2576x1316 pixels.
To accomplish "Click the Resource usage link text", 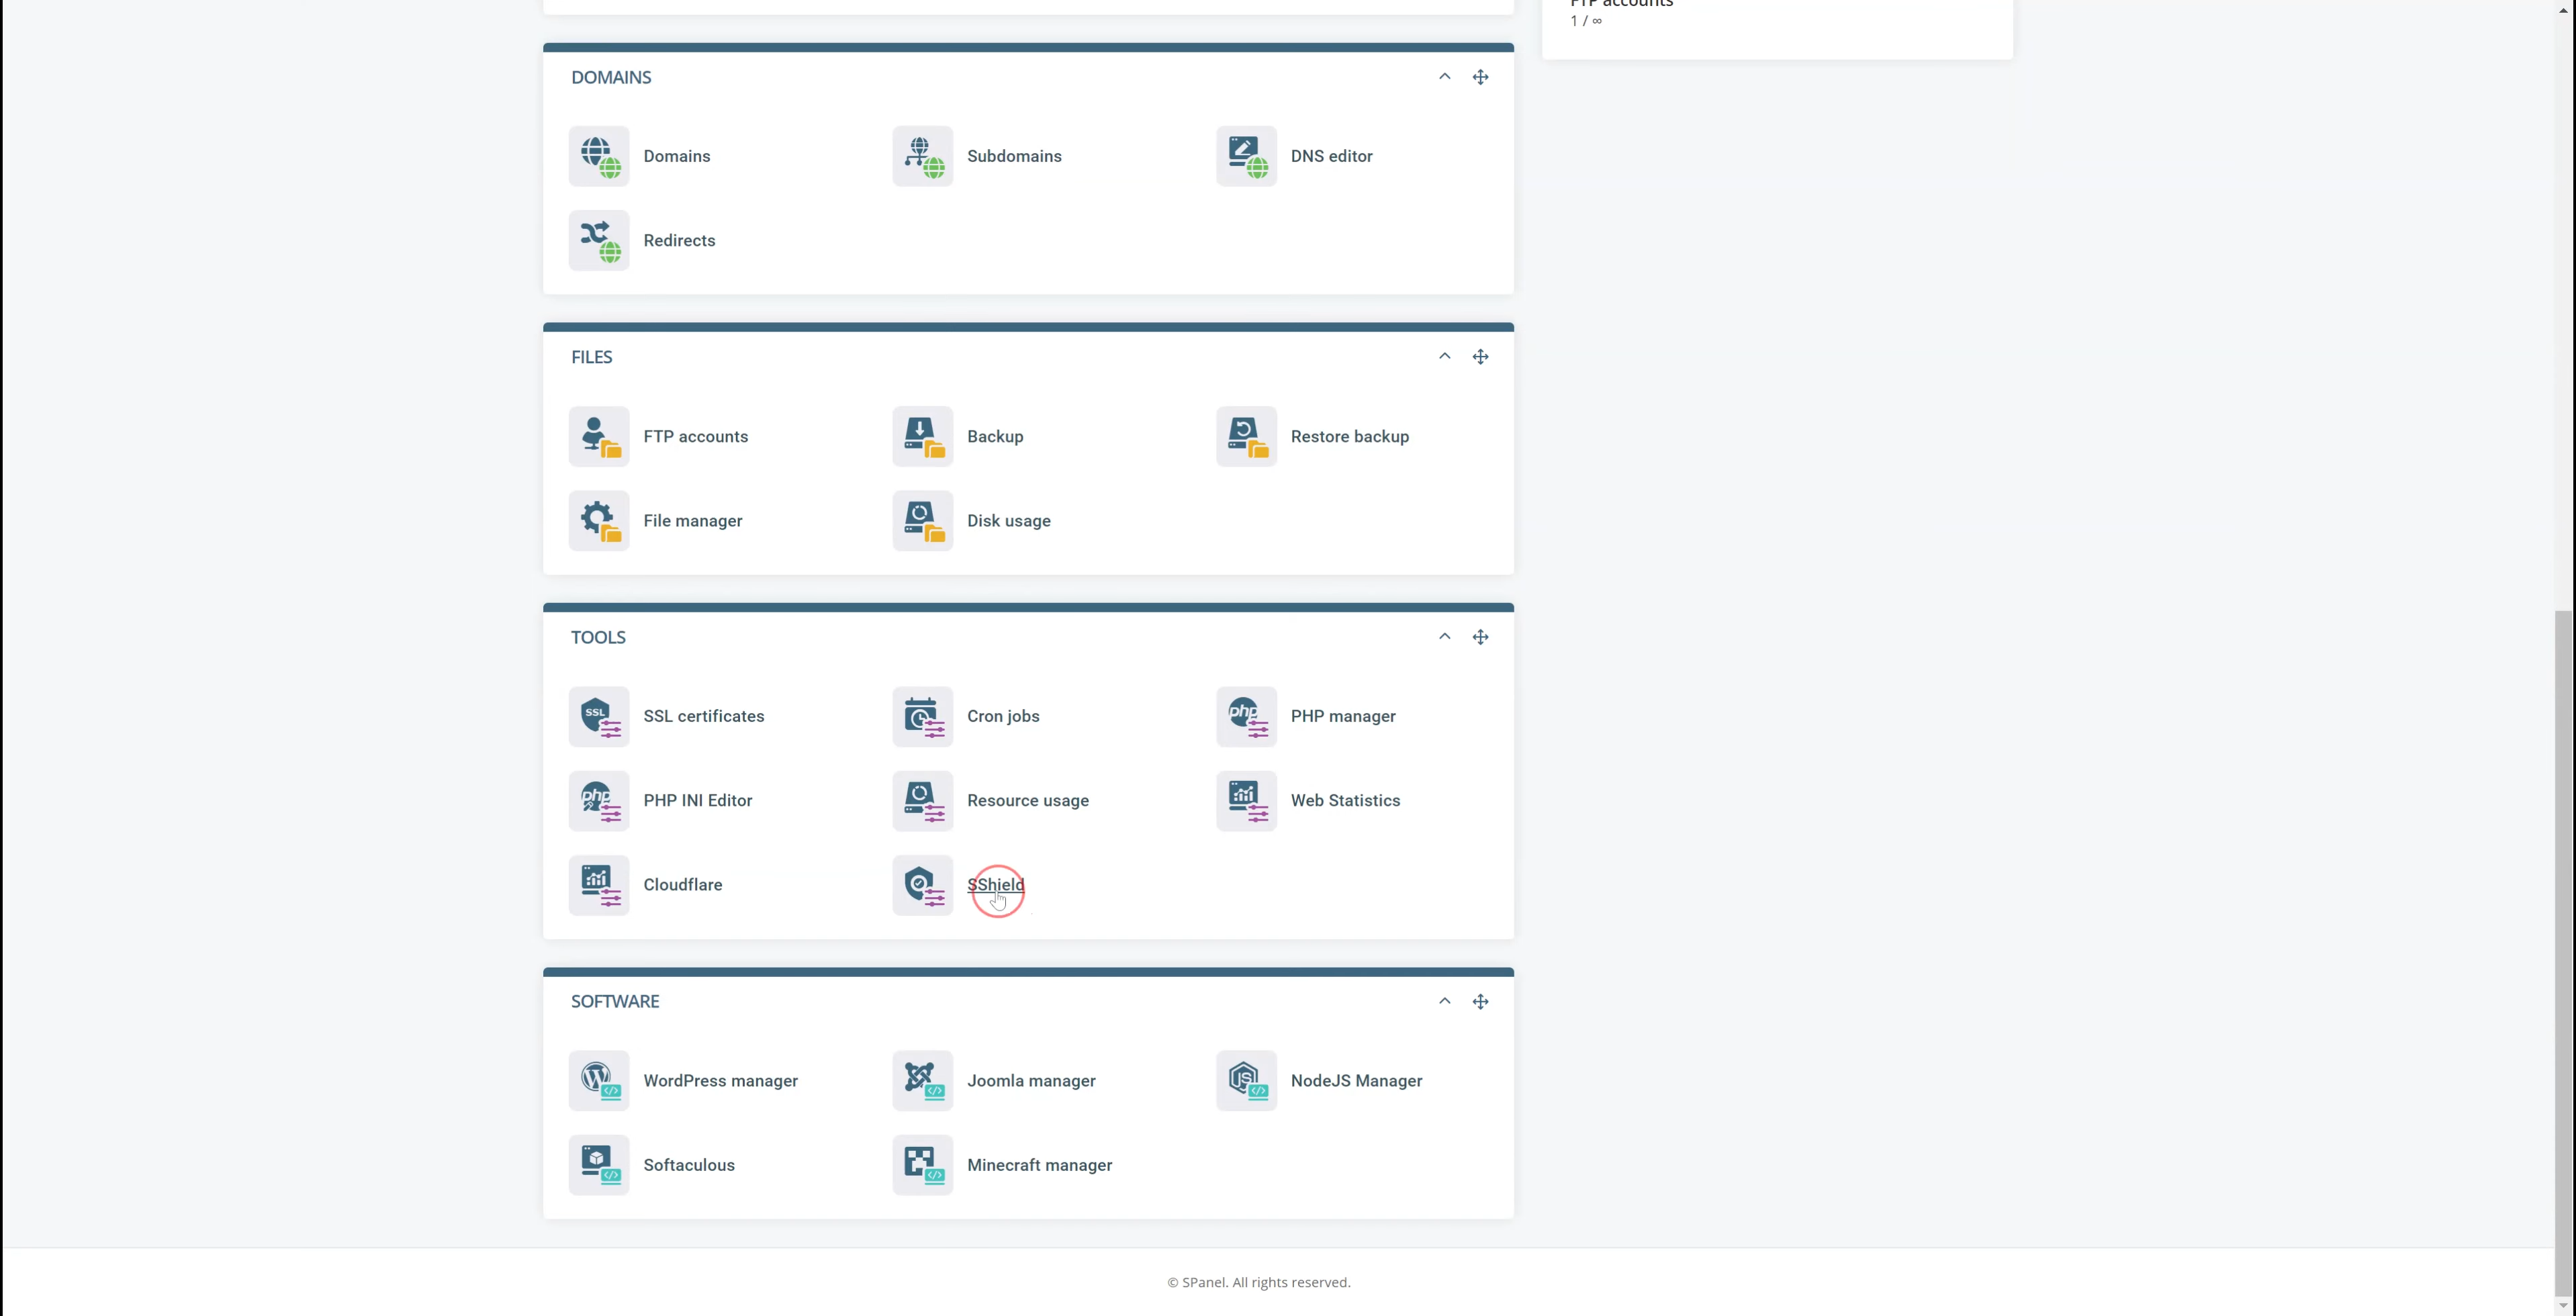I will pyautogui.click(x=1027, y=801).
